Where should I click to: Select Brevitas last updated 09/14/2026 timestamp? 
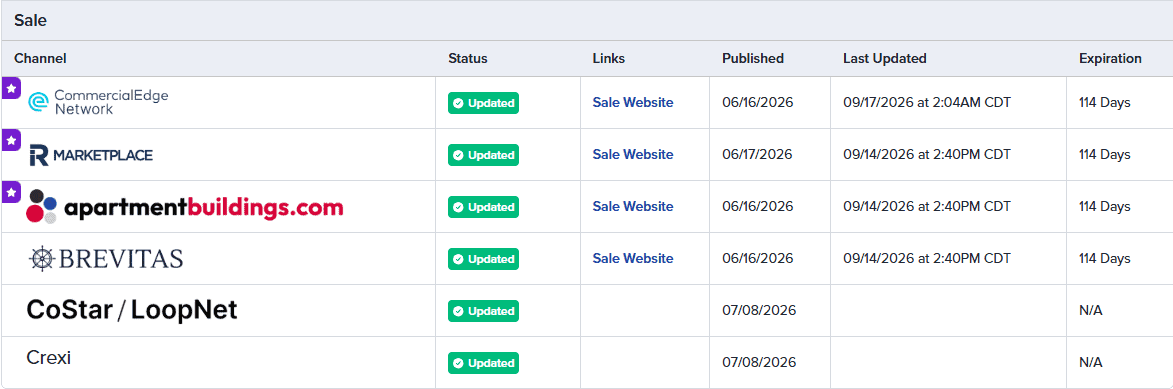[927, 258]
